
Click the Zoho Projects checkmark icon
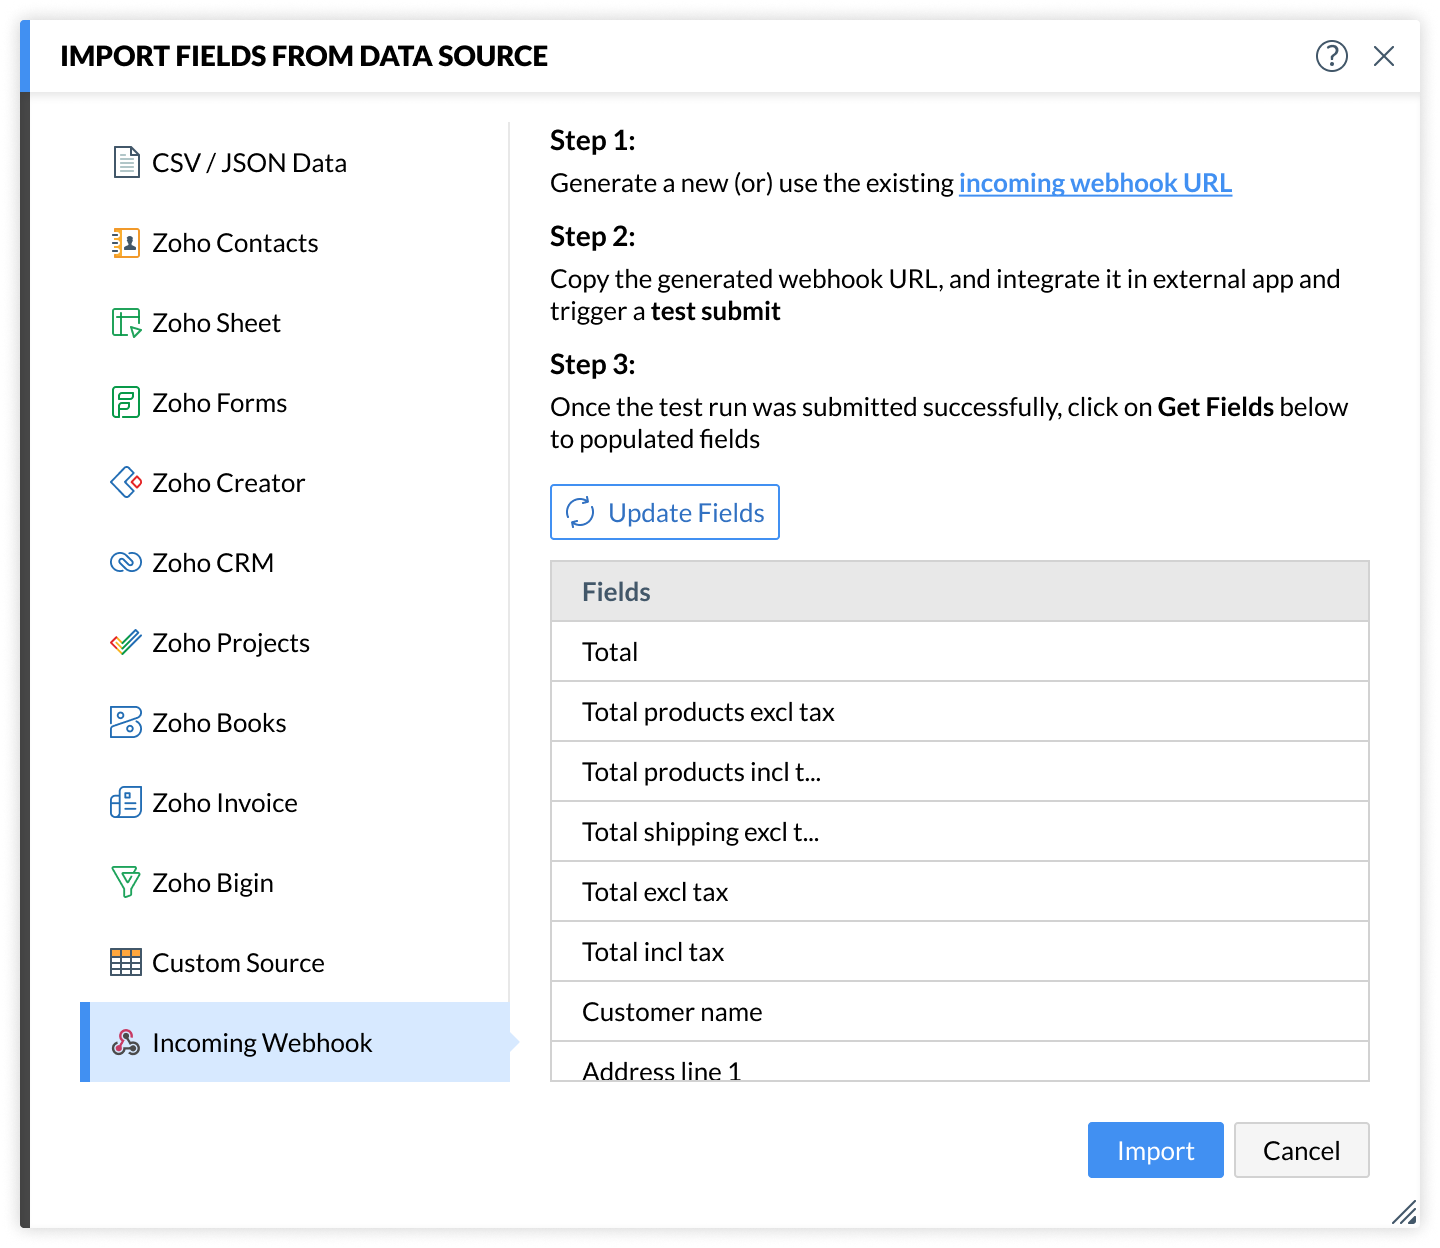126,643
